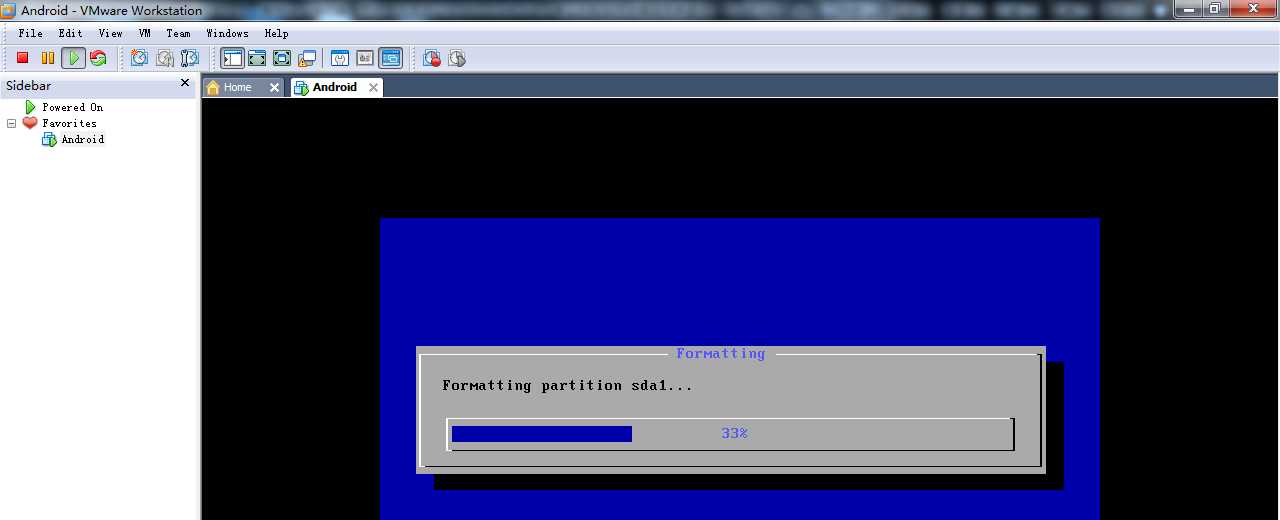Click the VMware icon in title bar
The width and height of the screenshot is (1280, 520).
point(8,10)
